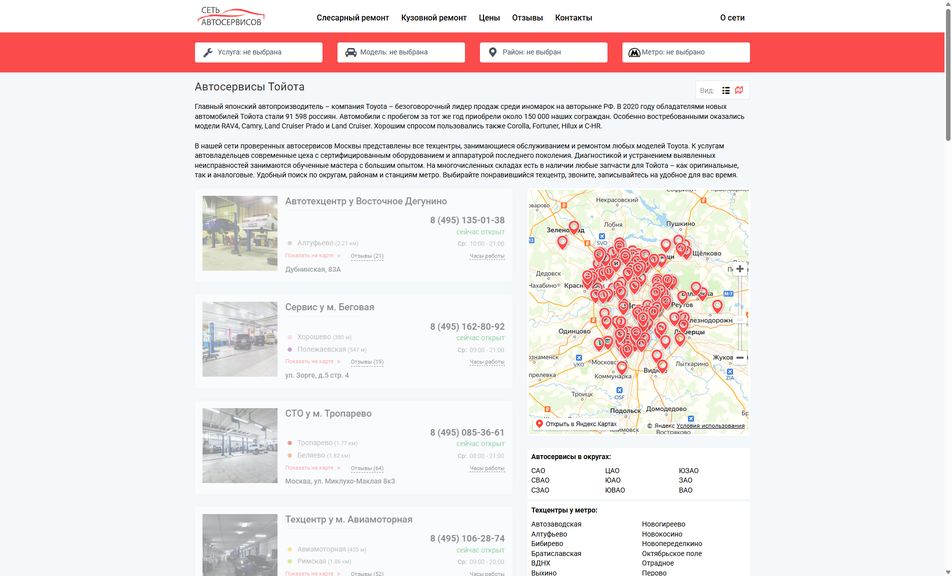Call 8 (495) 135-01-38
Screen dimensions: 952x576
pos(468,220)
